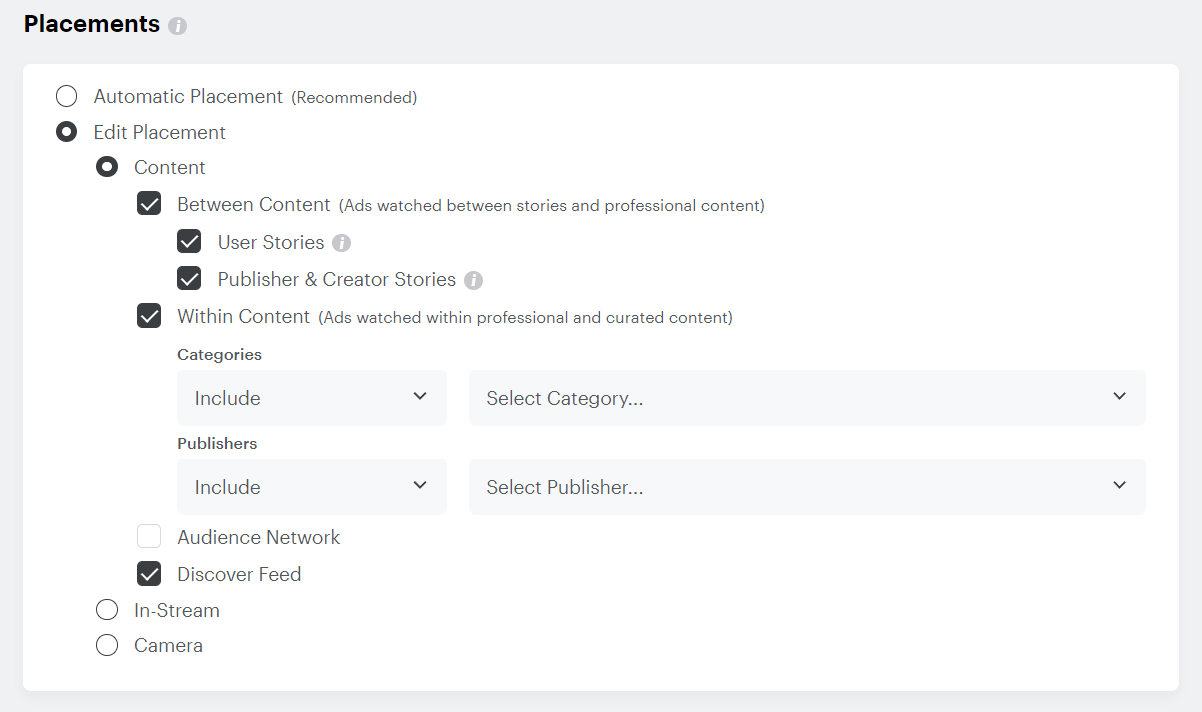This screenshot has width=1202, height=712.
Task: Click the Publishers label
Action: 217,443
